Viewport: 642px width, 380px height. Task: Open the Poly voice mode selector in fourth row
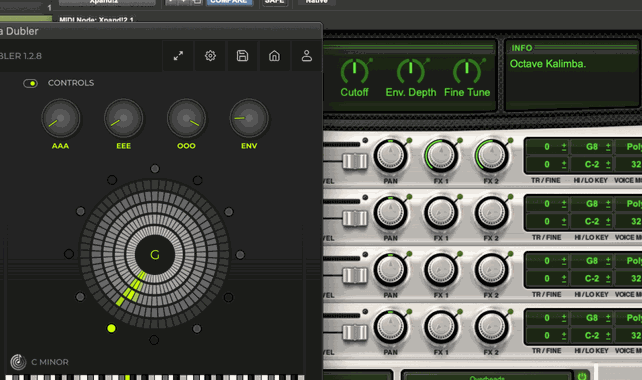click(628, 317)
